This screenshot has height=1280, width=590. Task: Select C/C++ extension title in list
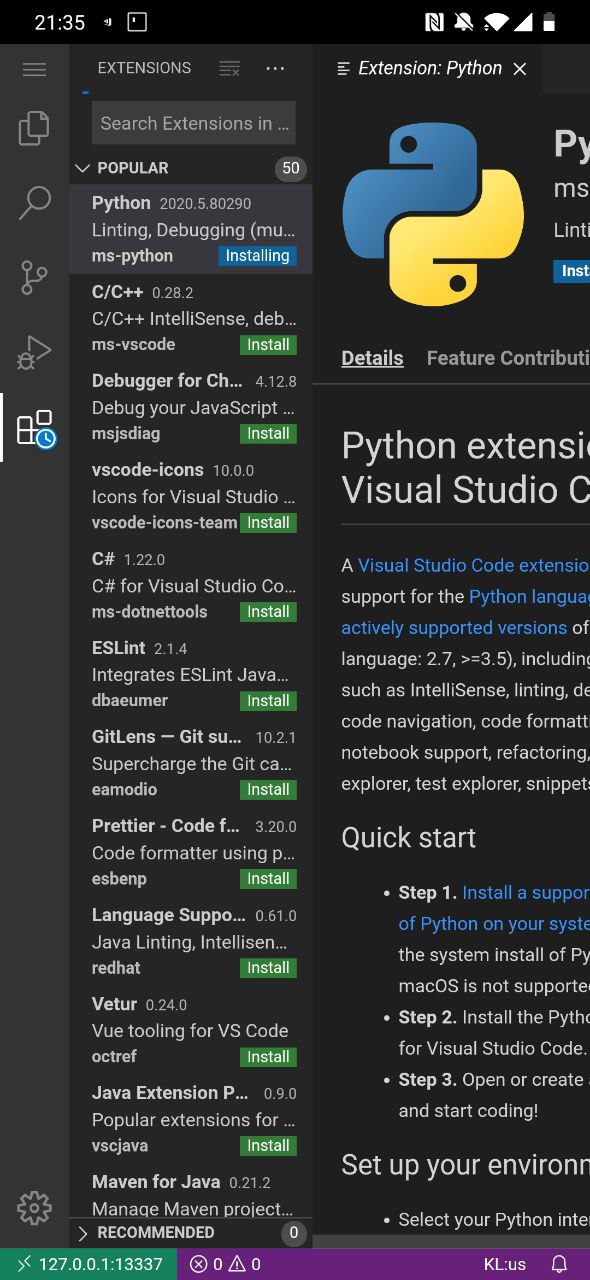pyautogui.click(x=118, y=292)
